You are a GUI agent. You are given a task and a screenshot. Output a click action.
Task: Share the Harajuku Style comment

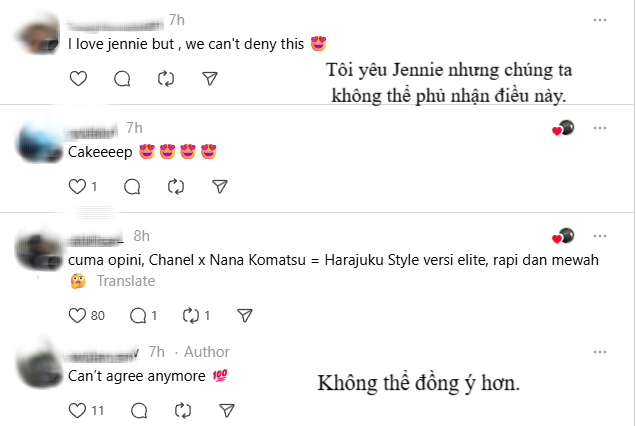point(244,316)
